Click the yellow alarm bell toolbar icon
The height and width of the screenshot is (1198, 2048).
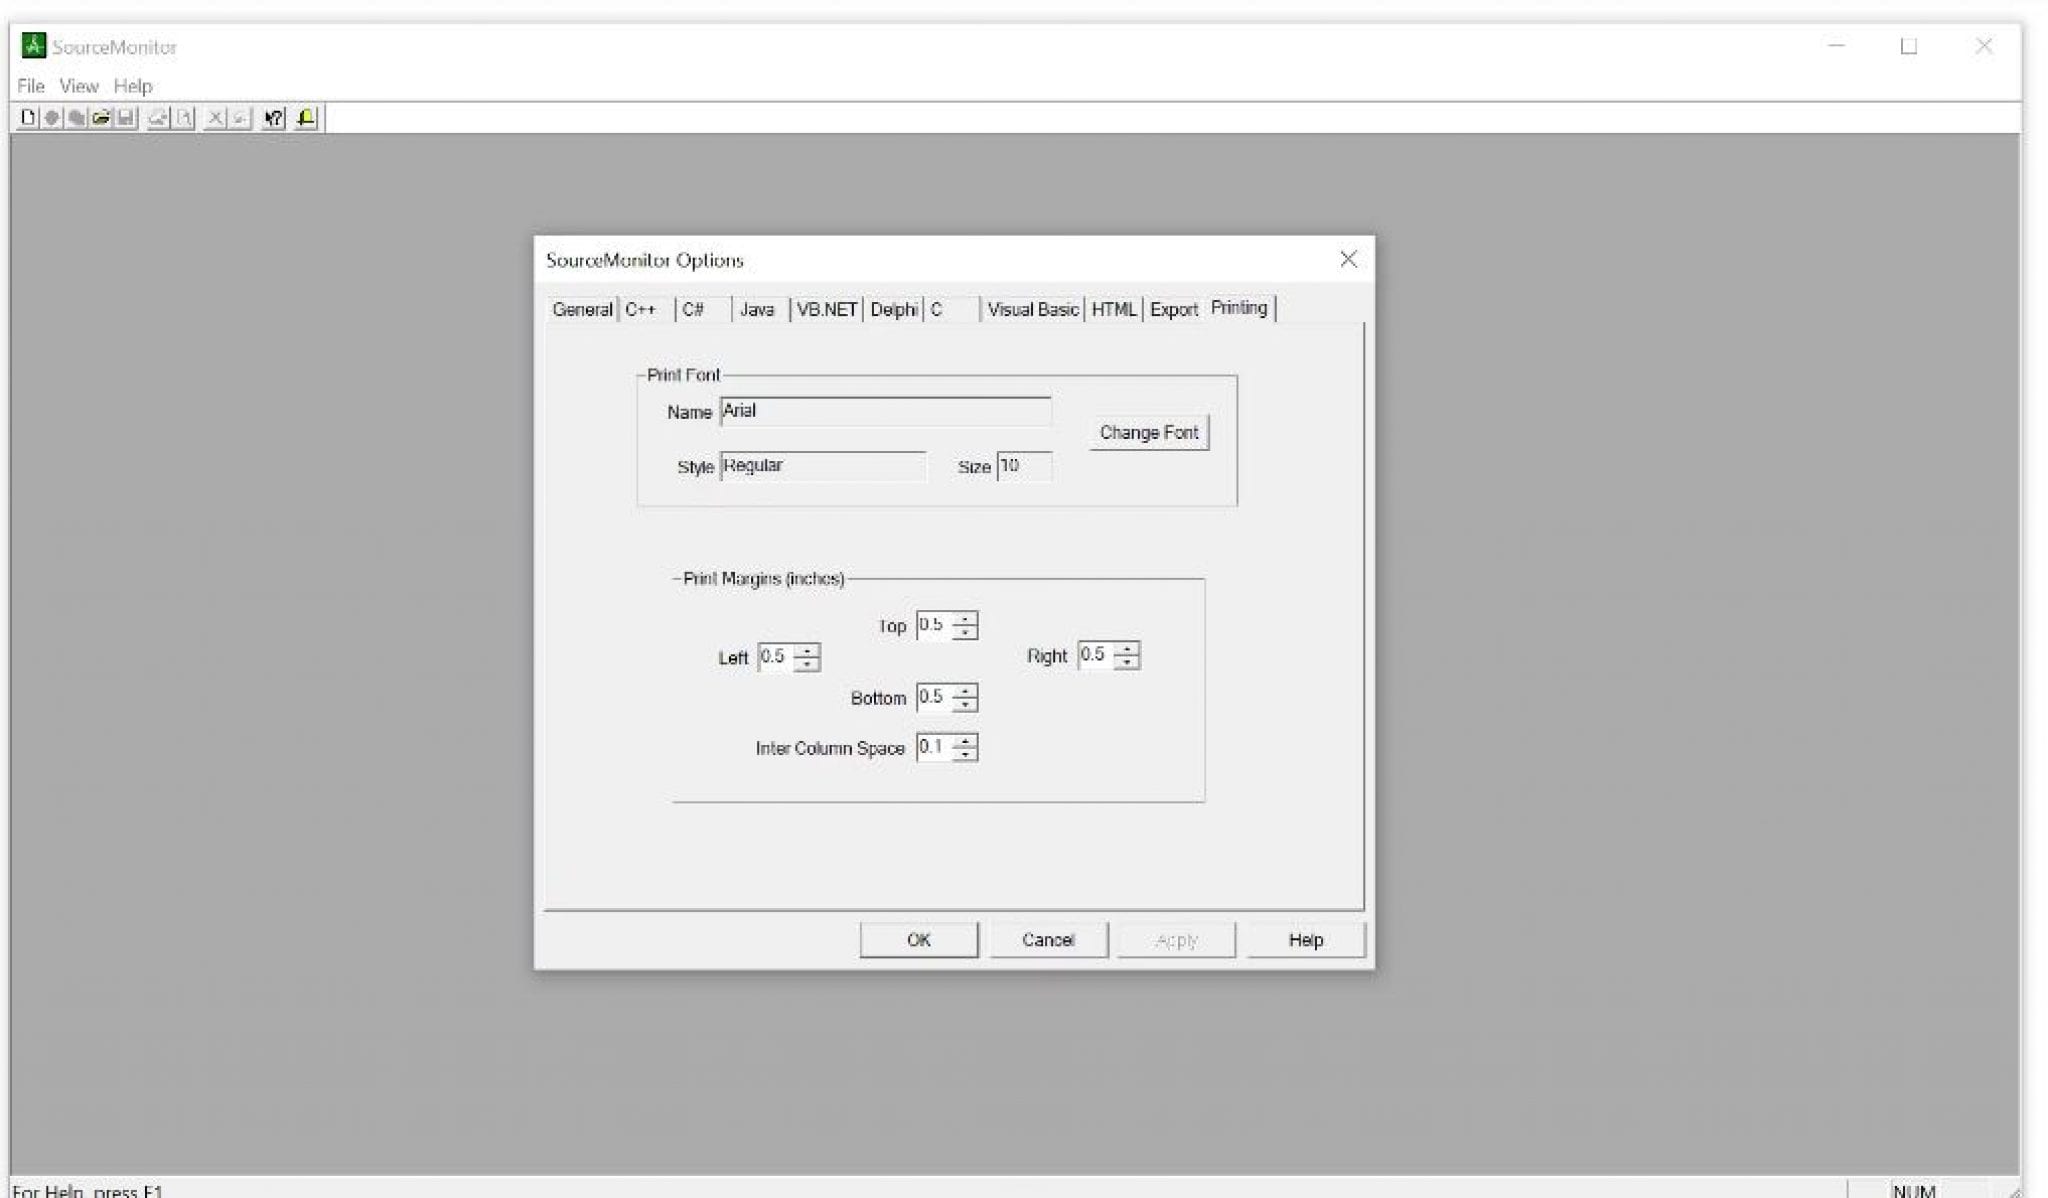[305, 118]
